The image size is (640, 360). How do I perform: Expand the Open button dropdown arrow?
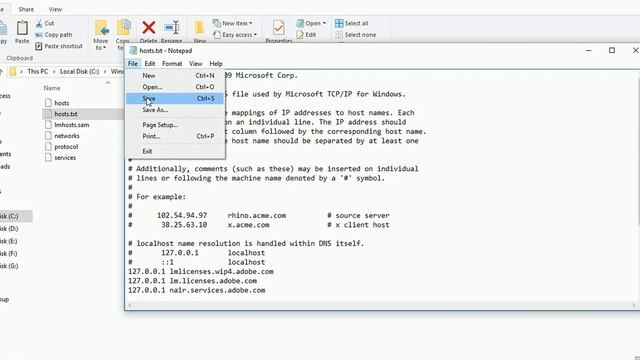[324, 23]
